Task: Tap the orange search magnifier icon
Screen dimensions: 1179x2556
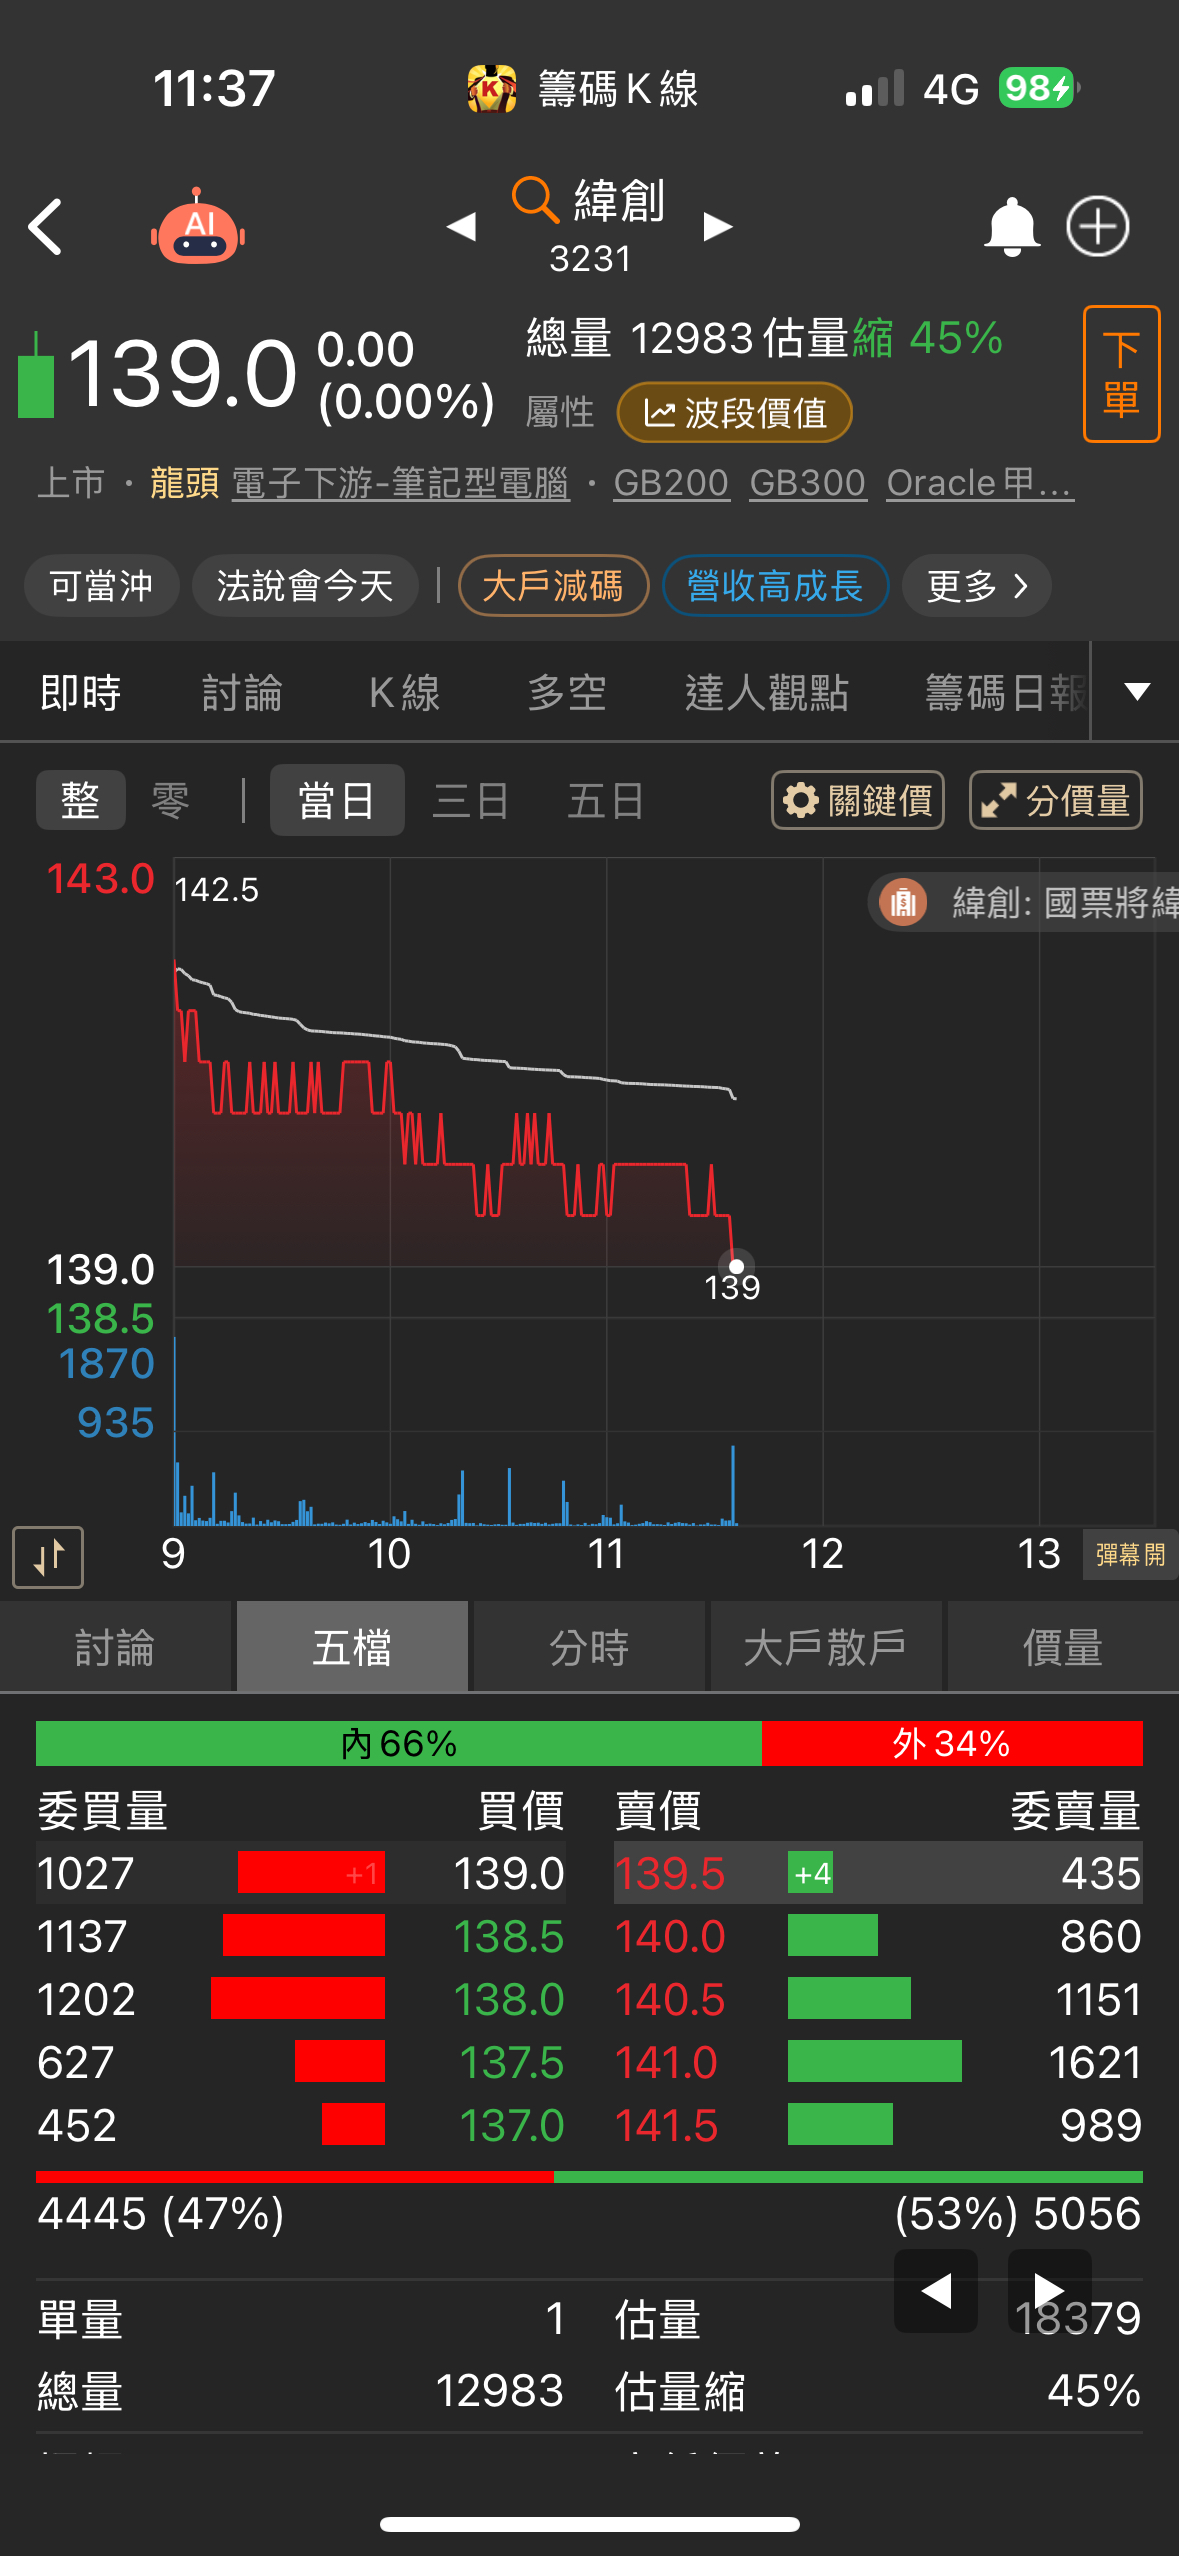Action: coord(535,200)
